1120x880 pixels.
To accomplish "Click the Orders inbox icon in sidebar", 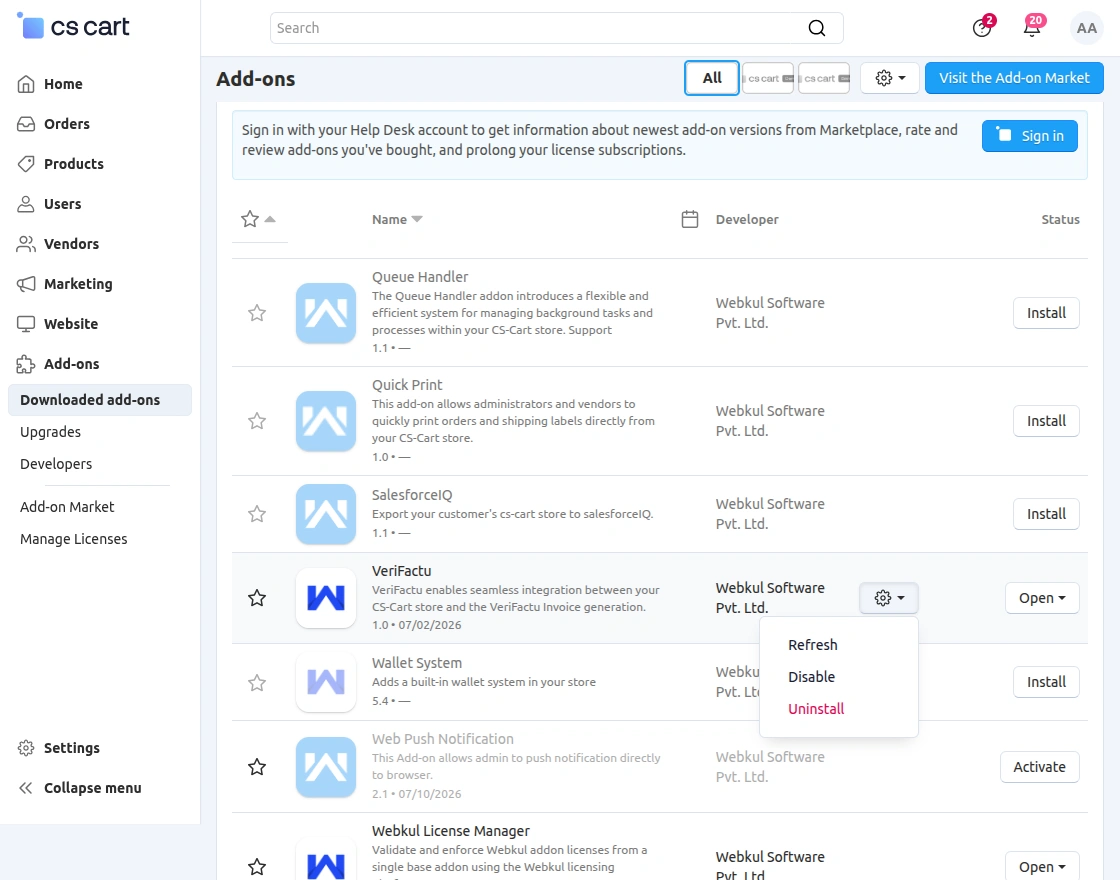I will click(26, 124).
